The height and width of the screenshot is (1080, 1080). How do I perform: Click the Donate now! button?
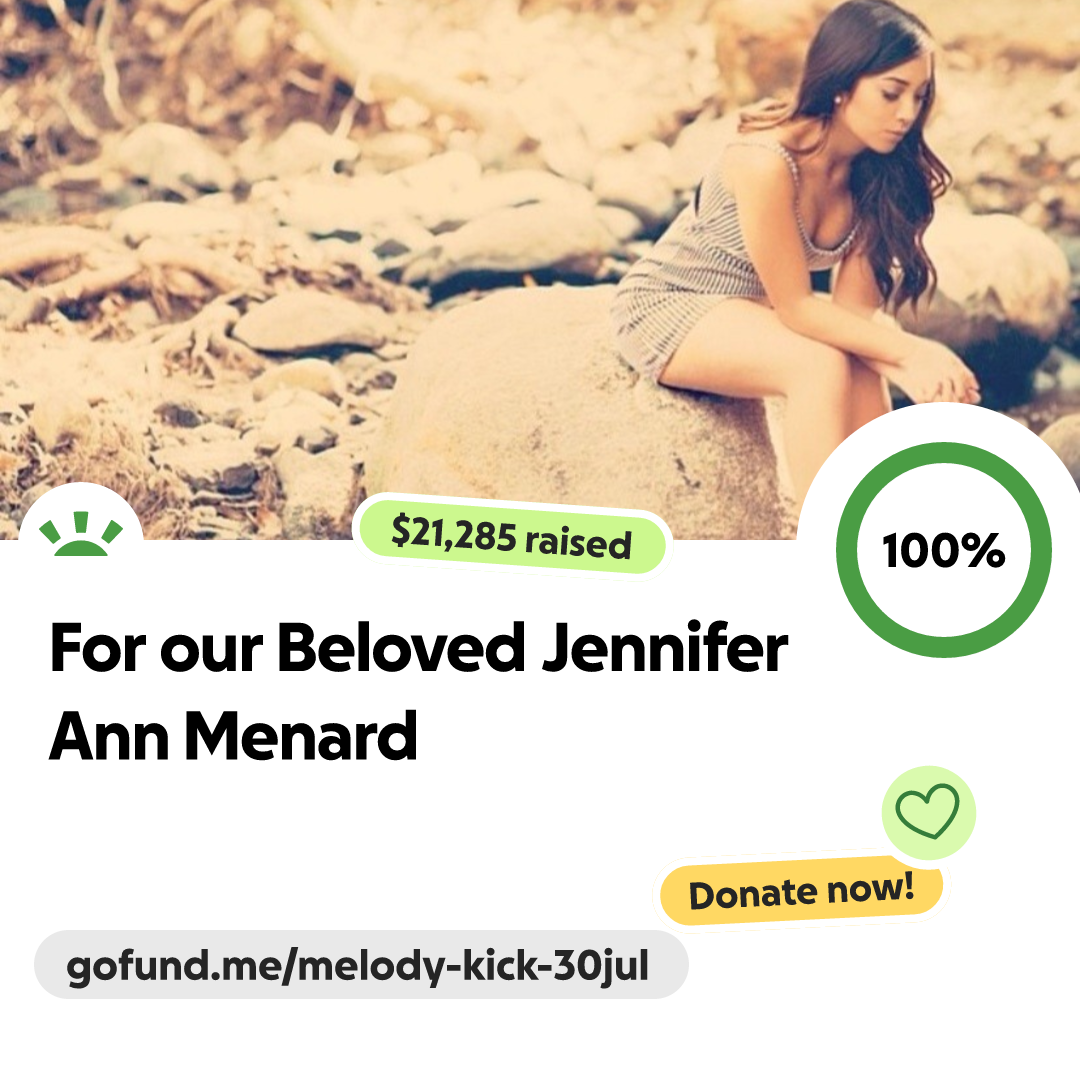tap(801, 892)
